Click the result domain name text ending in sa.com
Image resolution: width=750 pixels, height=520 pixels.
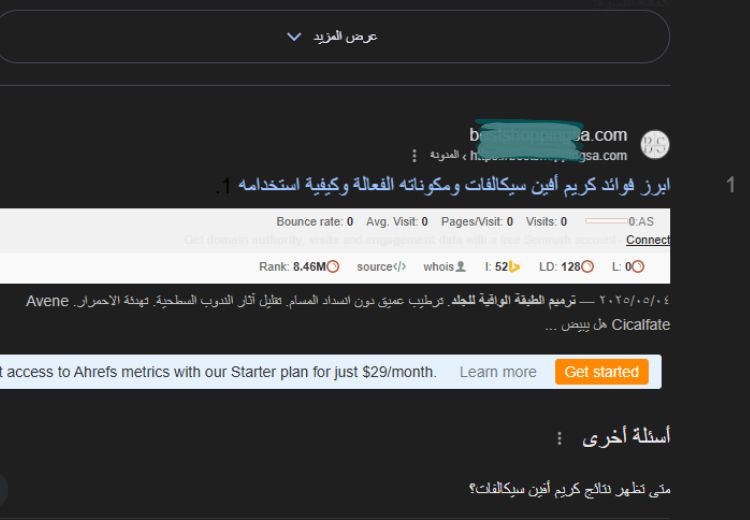pos(548,135)
